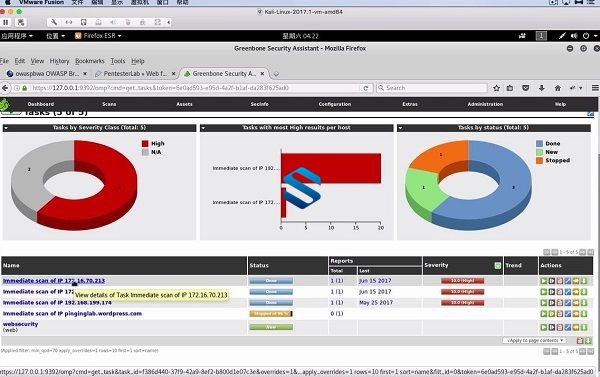Reload the page in Firefox address bar
Viewport: 600px width, 377px height.
click(x=365, y=88)
